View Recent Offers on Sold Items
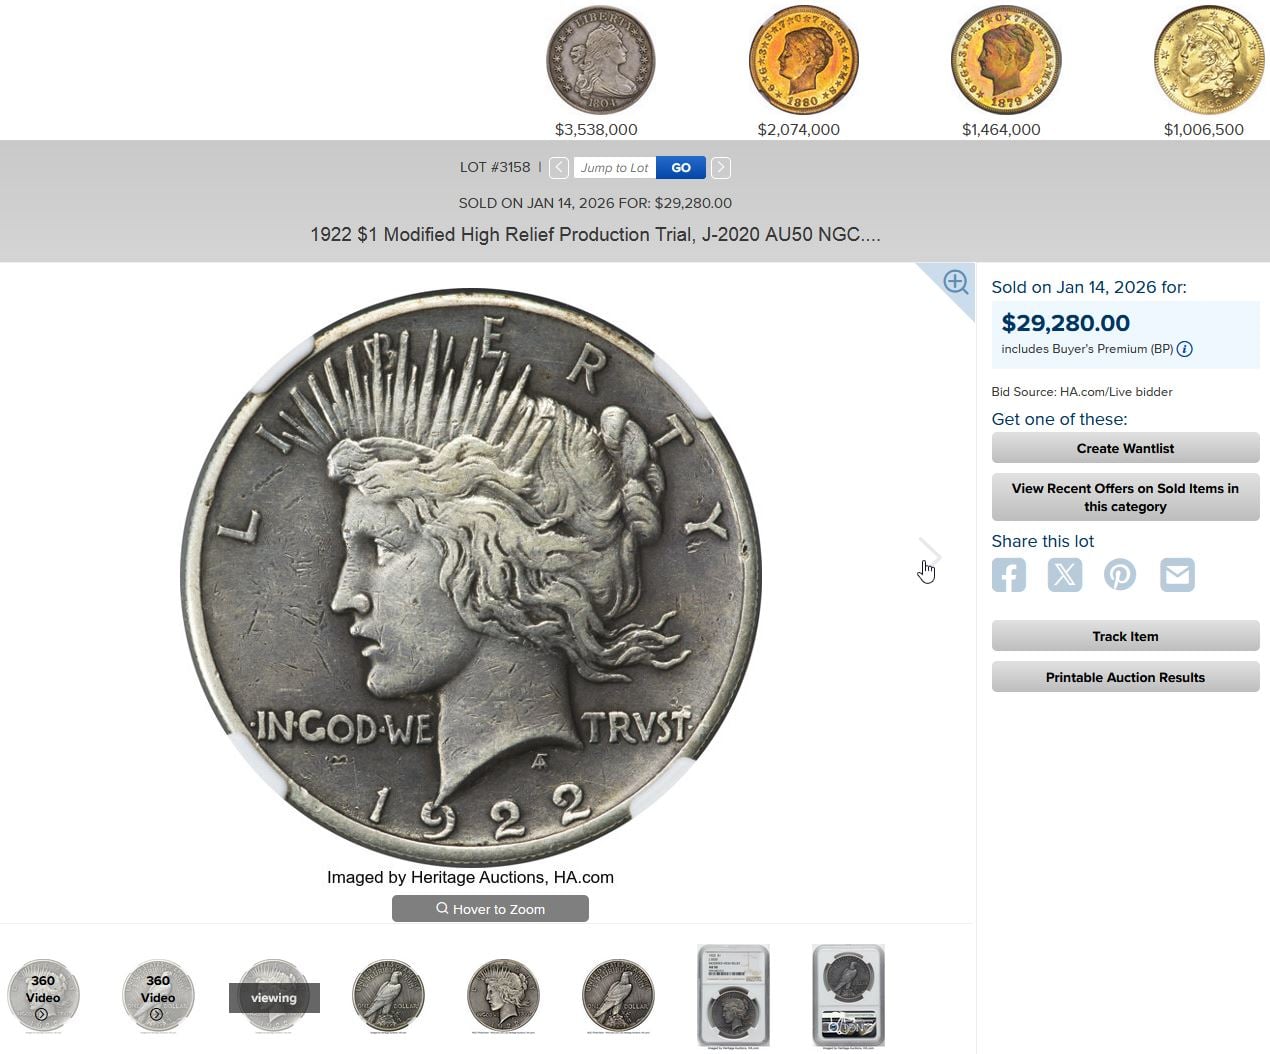 pos(1125,497)
